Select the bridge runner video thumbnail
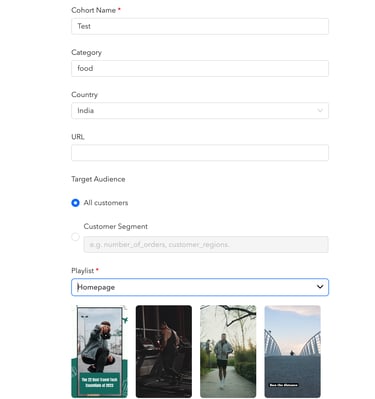375x399 pixels. [292, 351]
